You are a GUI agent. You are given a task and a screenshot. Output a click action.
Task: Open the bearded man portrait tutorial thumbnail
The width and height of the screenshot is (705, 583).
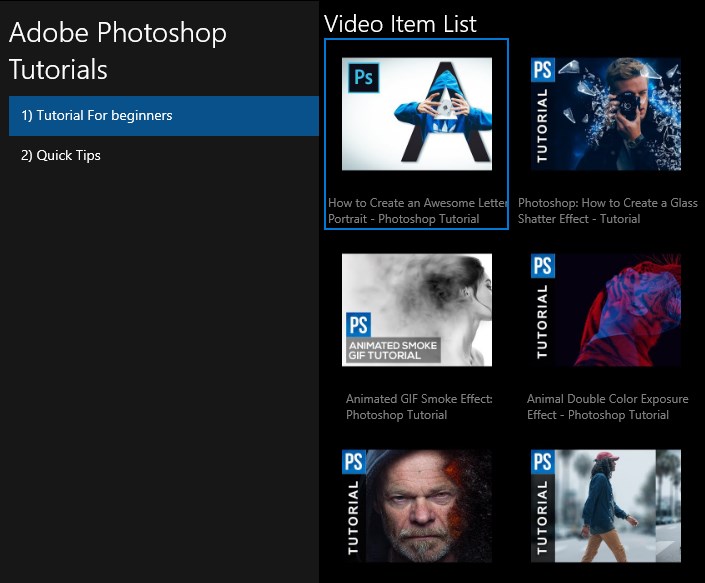point(417,506)
